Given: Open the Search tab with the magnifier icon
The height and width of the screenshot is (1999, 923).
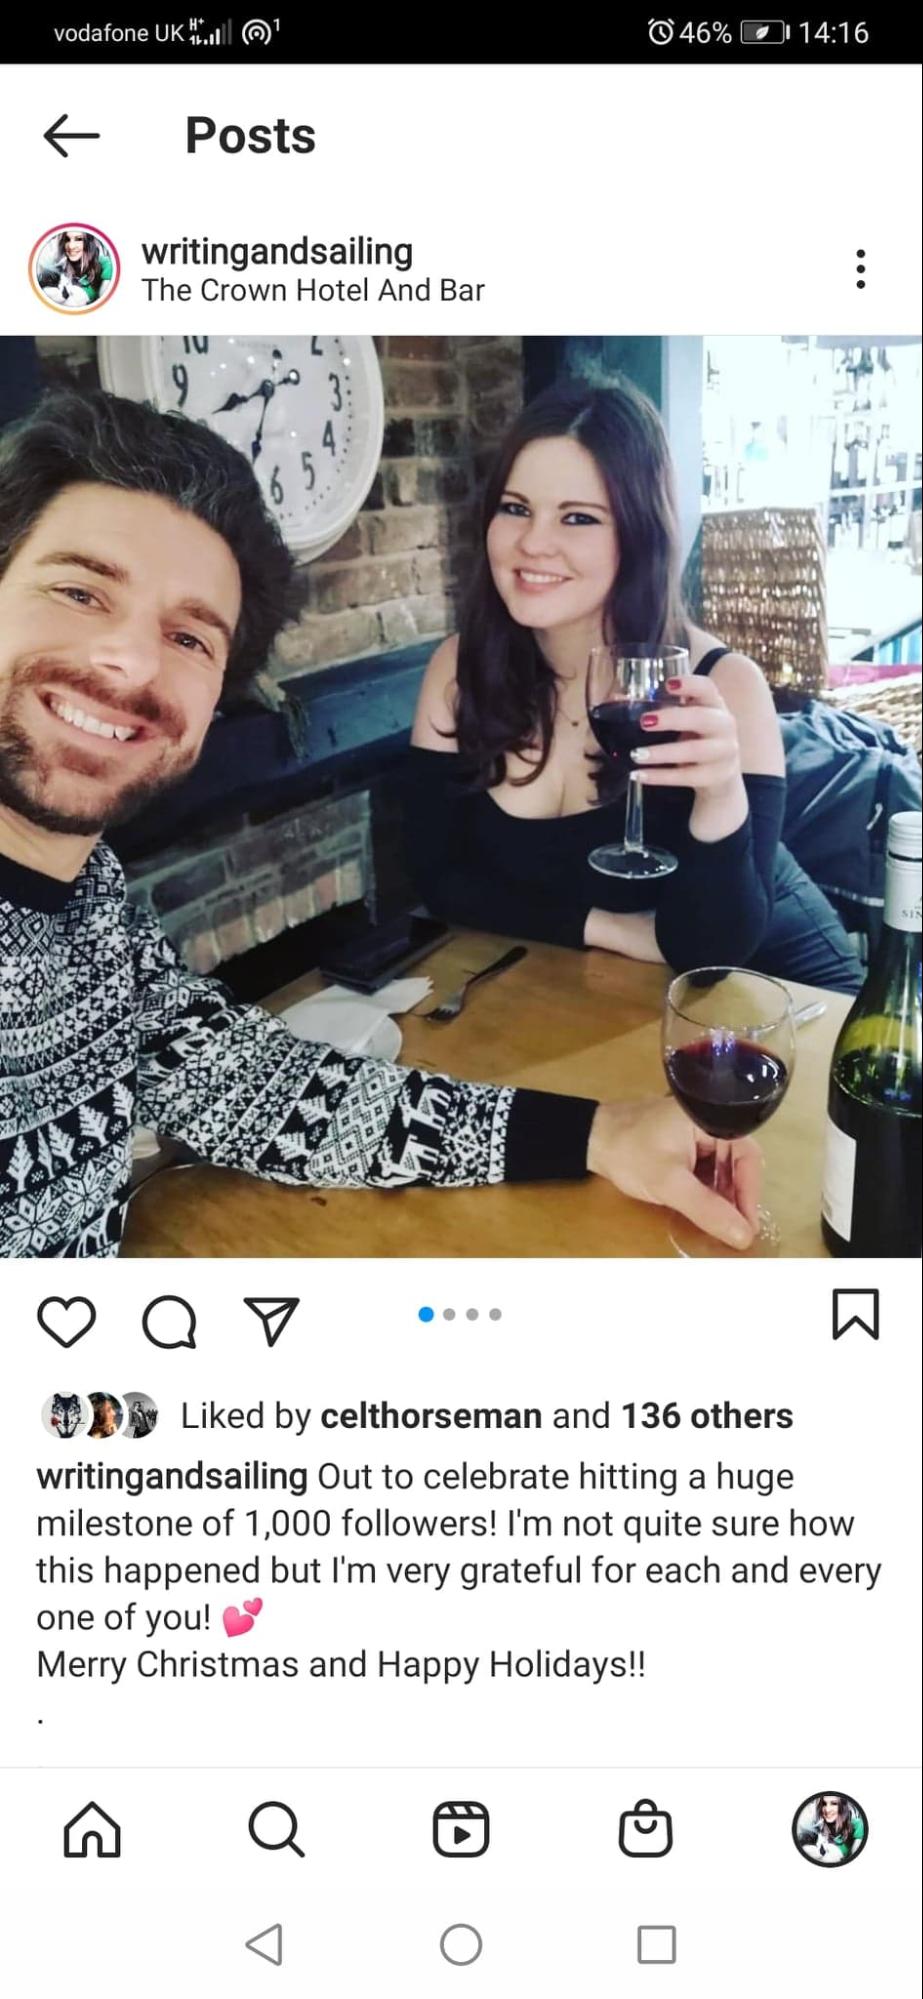Looking at the screenshot, I should [x=276, y=1829].
